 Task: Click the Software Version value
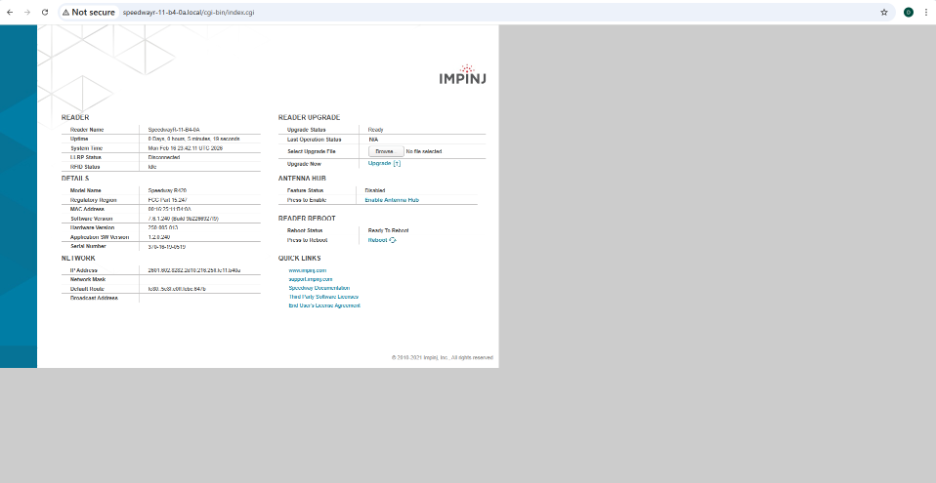(x=183, y=219)
